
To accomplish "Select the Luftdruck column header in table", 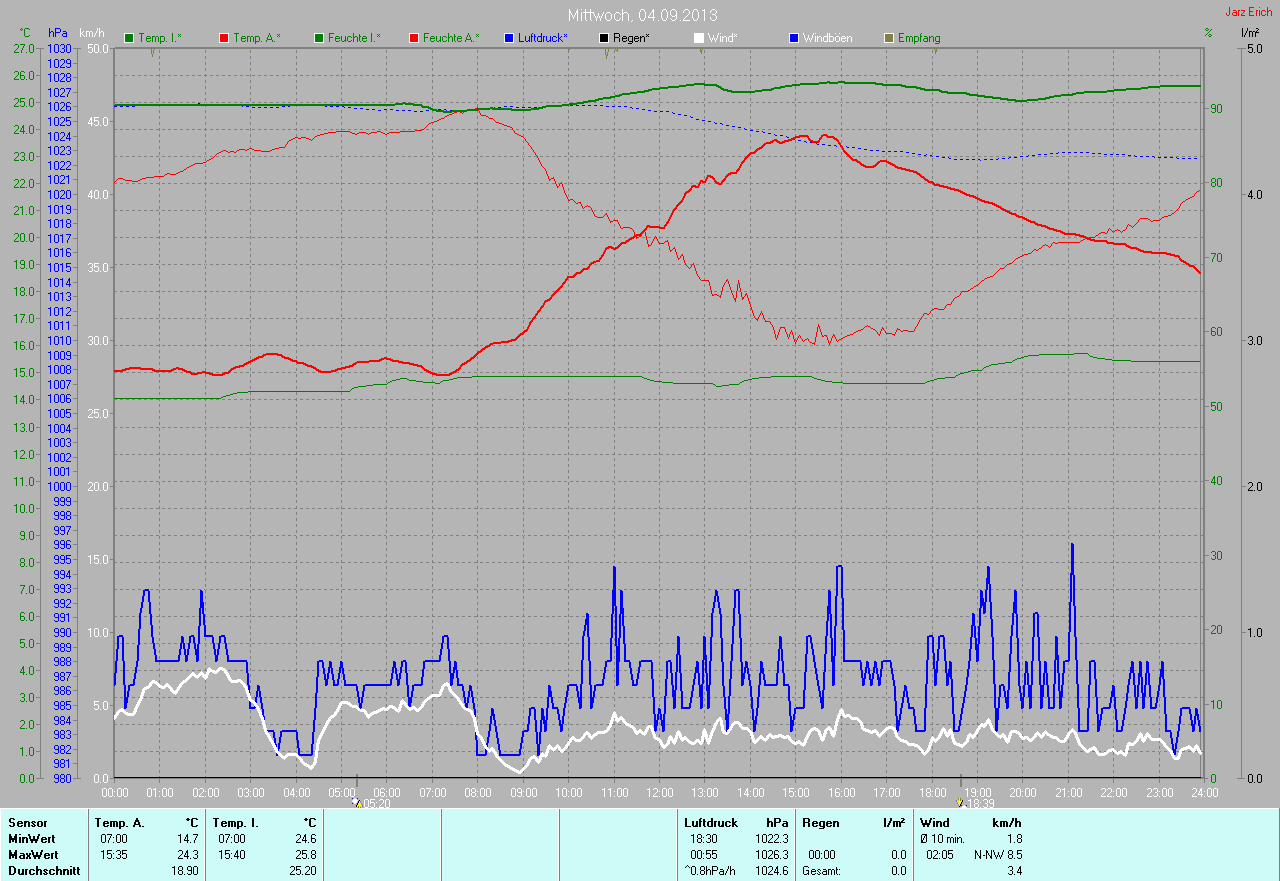I will pos(711,823).
